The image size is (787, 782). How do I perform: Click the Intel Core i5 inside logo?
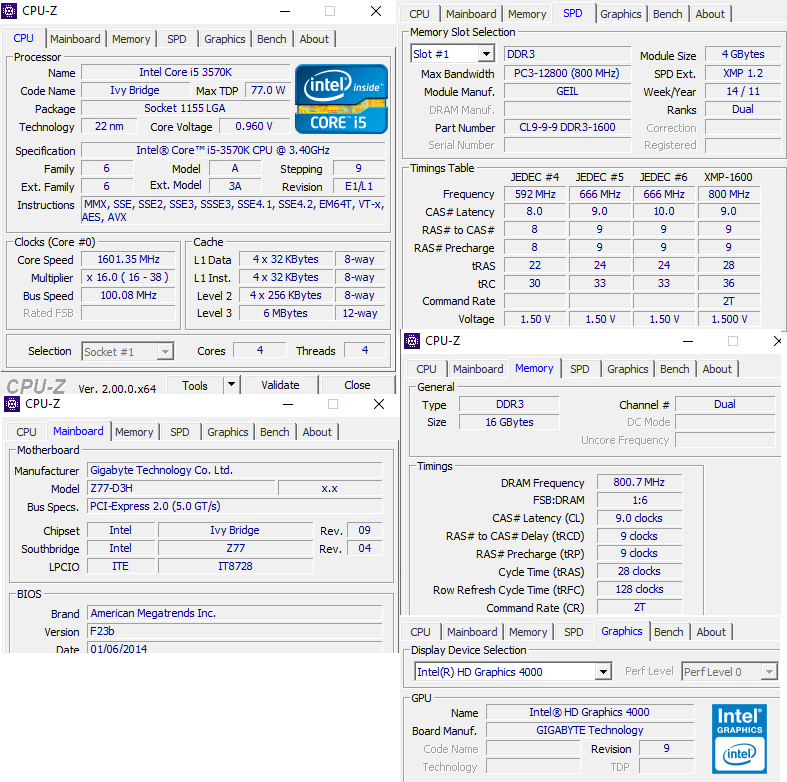[341, 99]
